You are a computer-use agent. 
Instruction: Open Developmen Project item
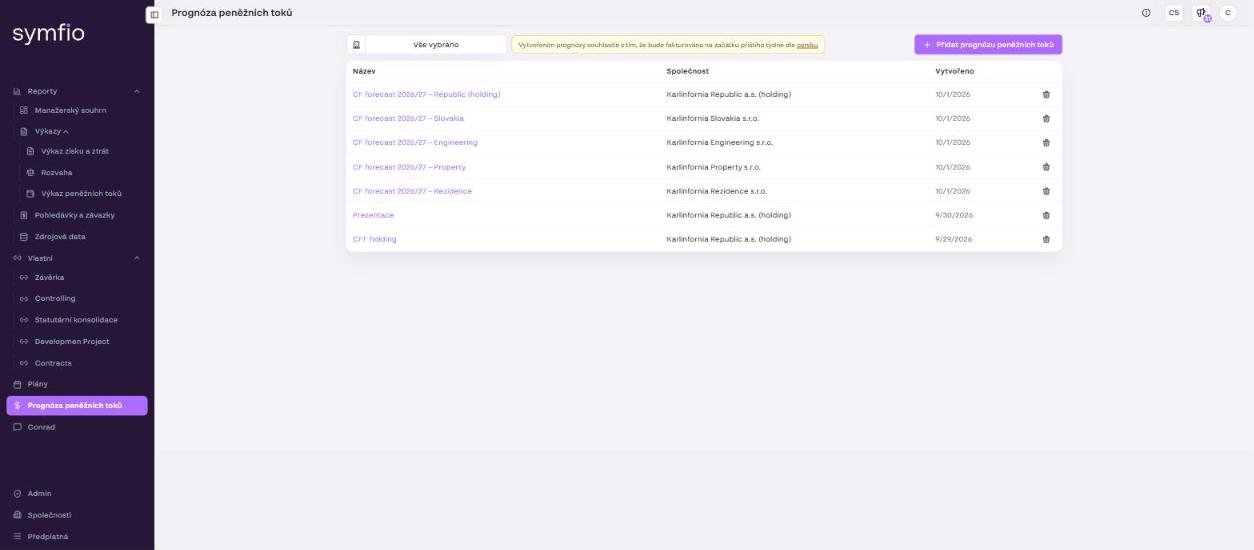click(72, 342)
